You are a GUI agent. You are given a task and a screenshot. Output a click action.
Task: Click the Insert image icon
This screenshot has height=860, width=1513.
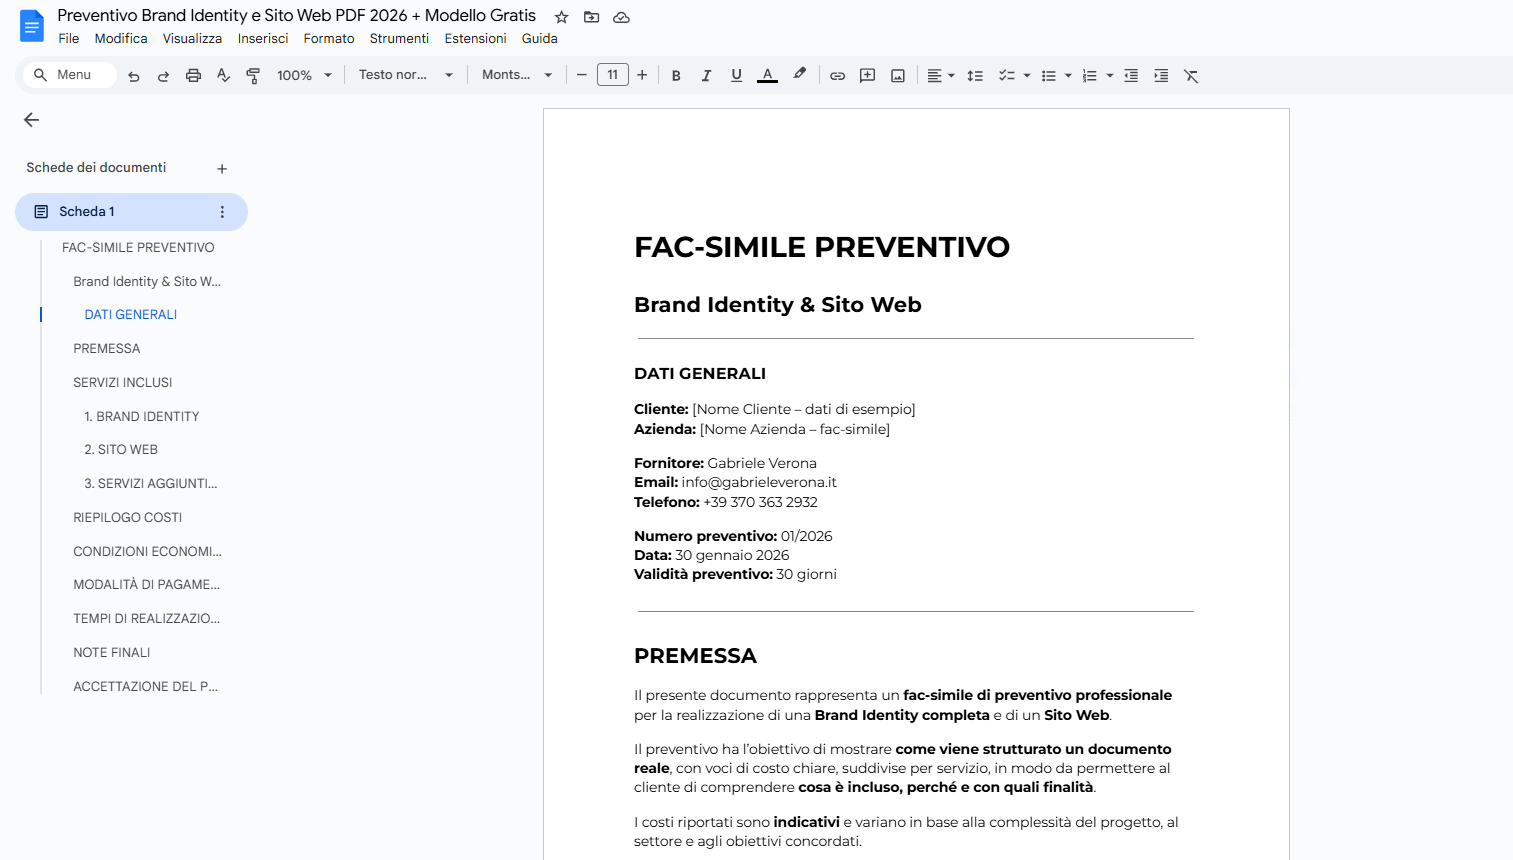coord(898,76)
